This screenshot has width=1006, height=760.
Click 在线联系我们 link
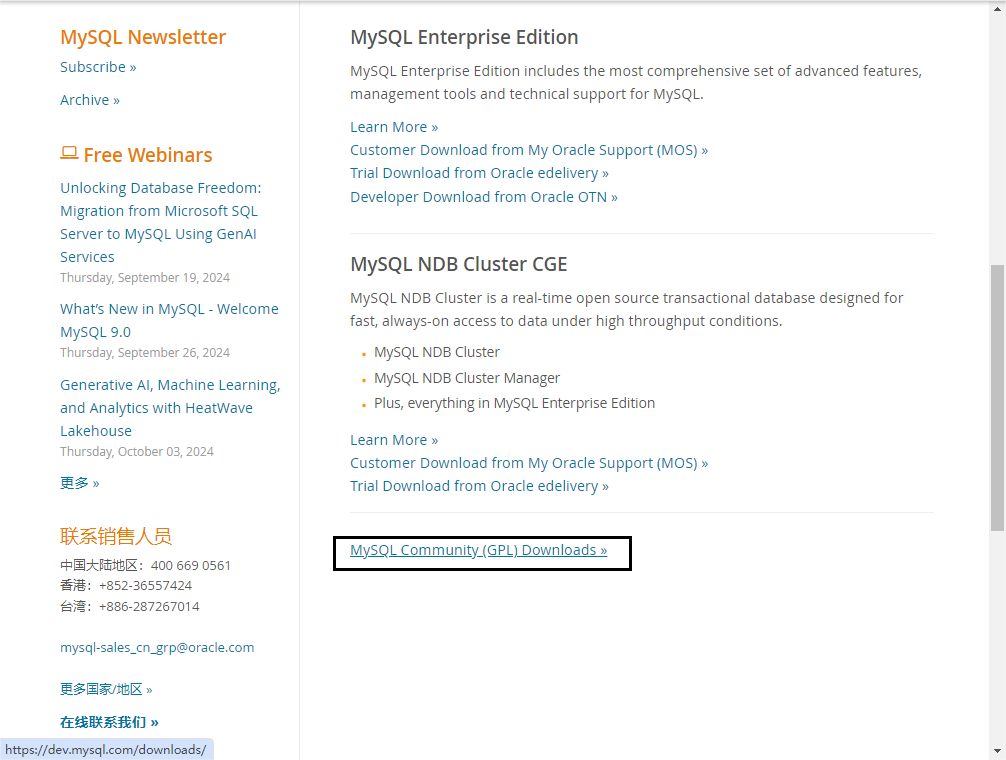tap(109, 722)
